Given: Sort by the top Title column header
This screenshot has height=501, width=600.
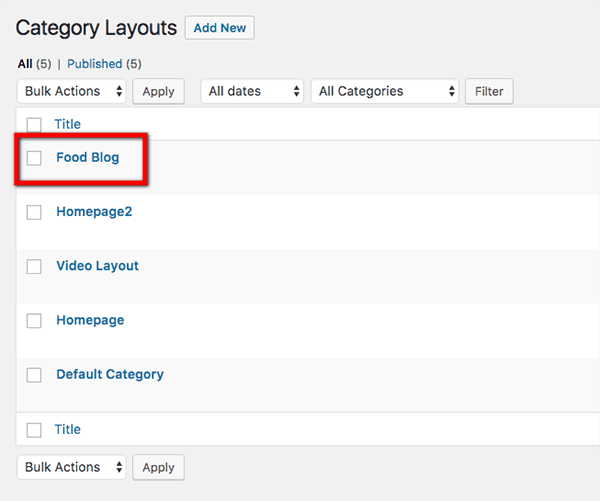Looking at the screenshot, I should [x=68, y=125].
